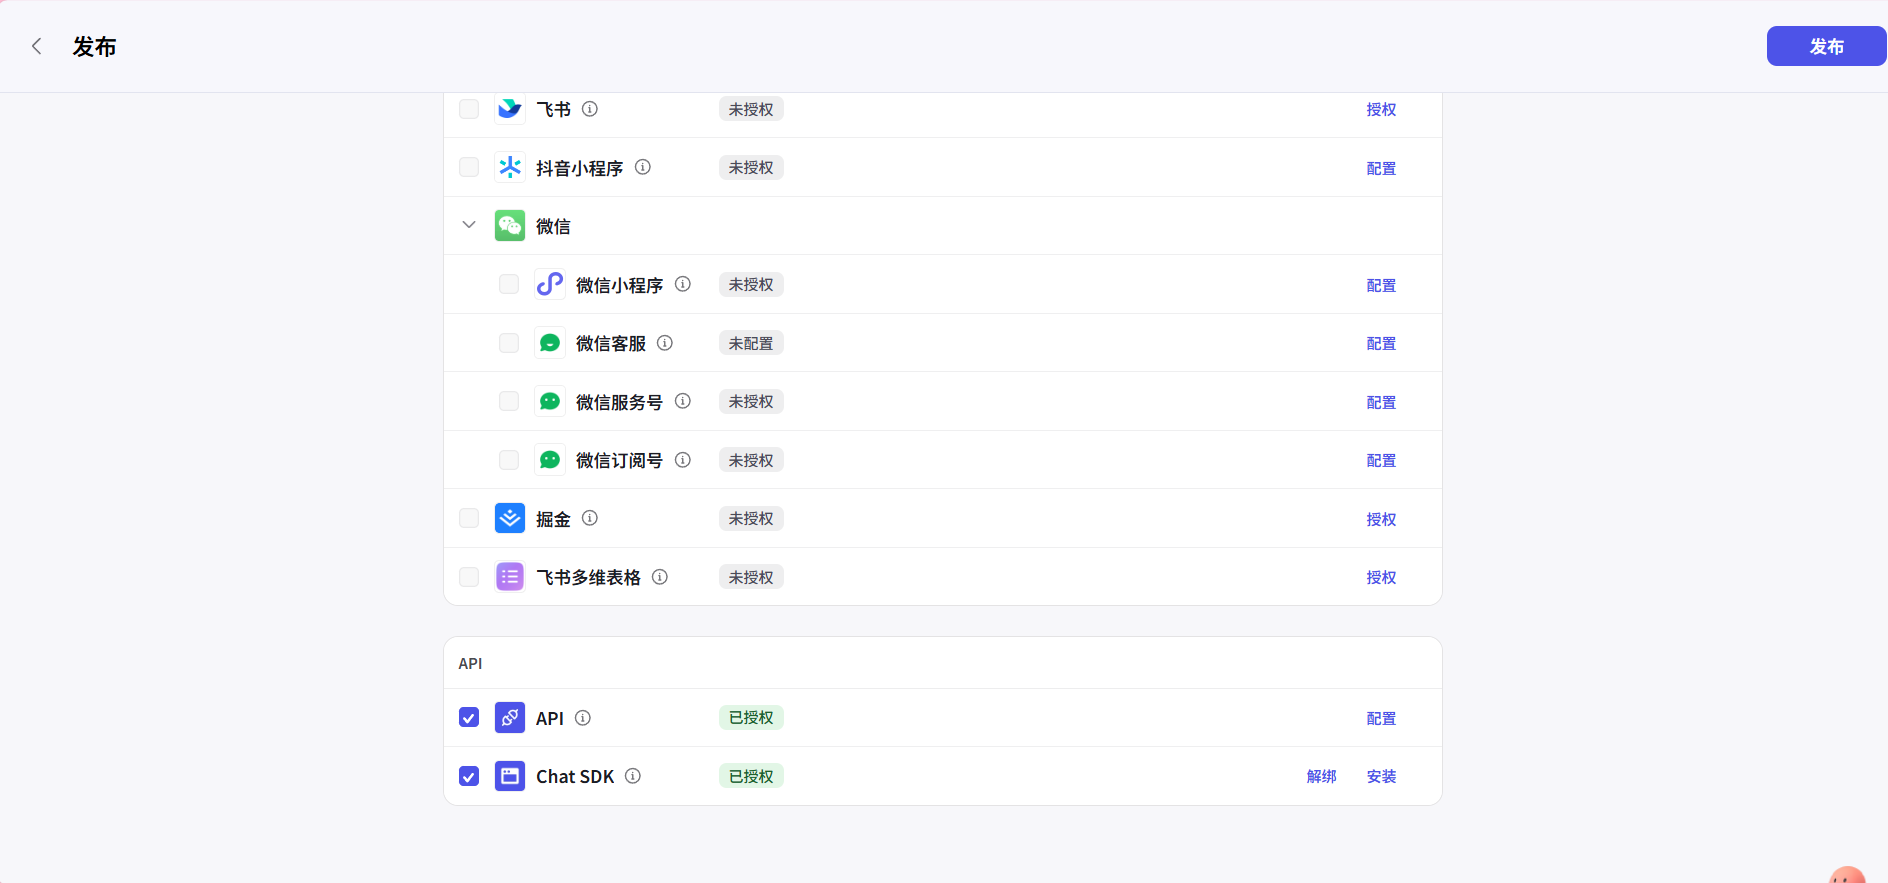Click the 未配置 status tag for 微信客服
The image size is (1888, 883).
(751, 343)
